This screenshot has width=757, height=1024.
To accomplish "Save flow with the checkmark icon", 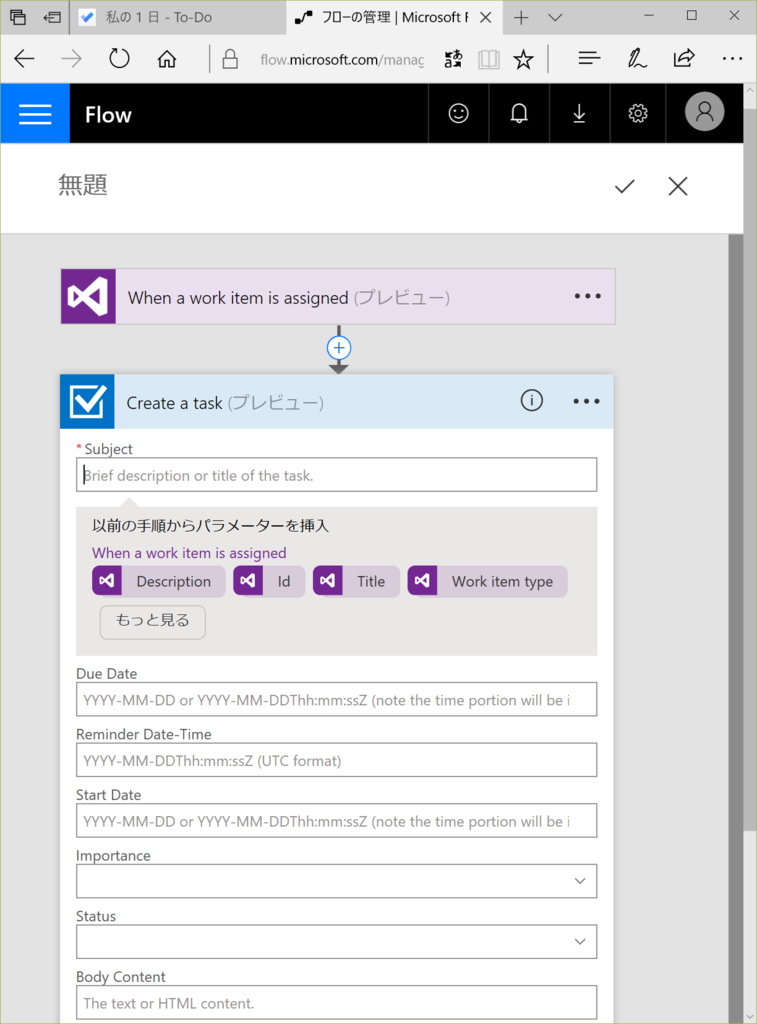I will (x=624, y=187).
